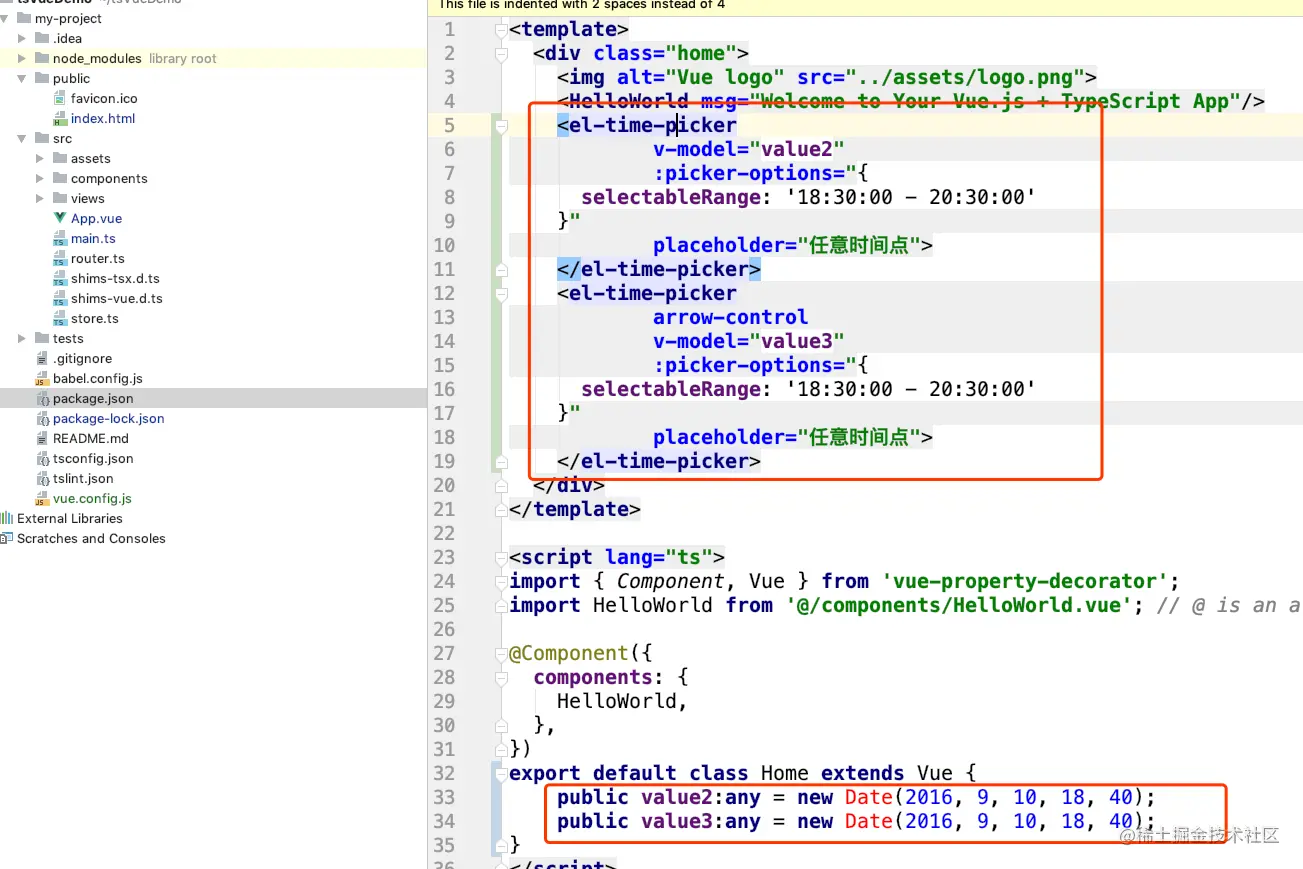Select the components folder name
This screenshot has height=869, width=1303.
(109, 179)
